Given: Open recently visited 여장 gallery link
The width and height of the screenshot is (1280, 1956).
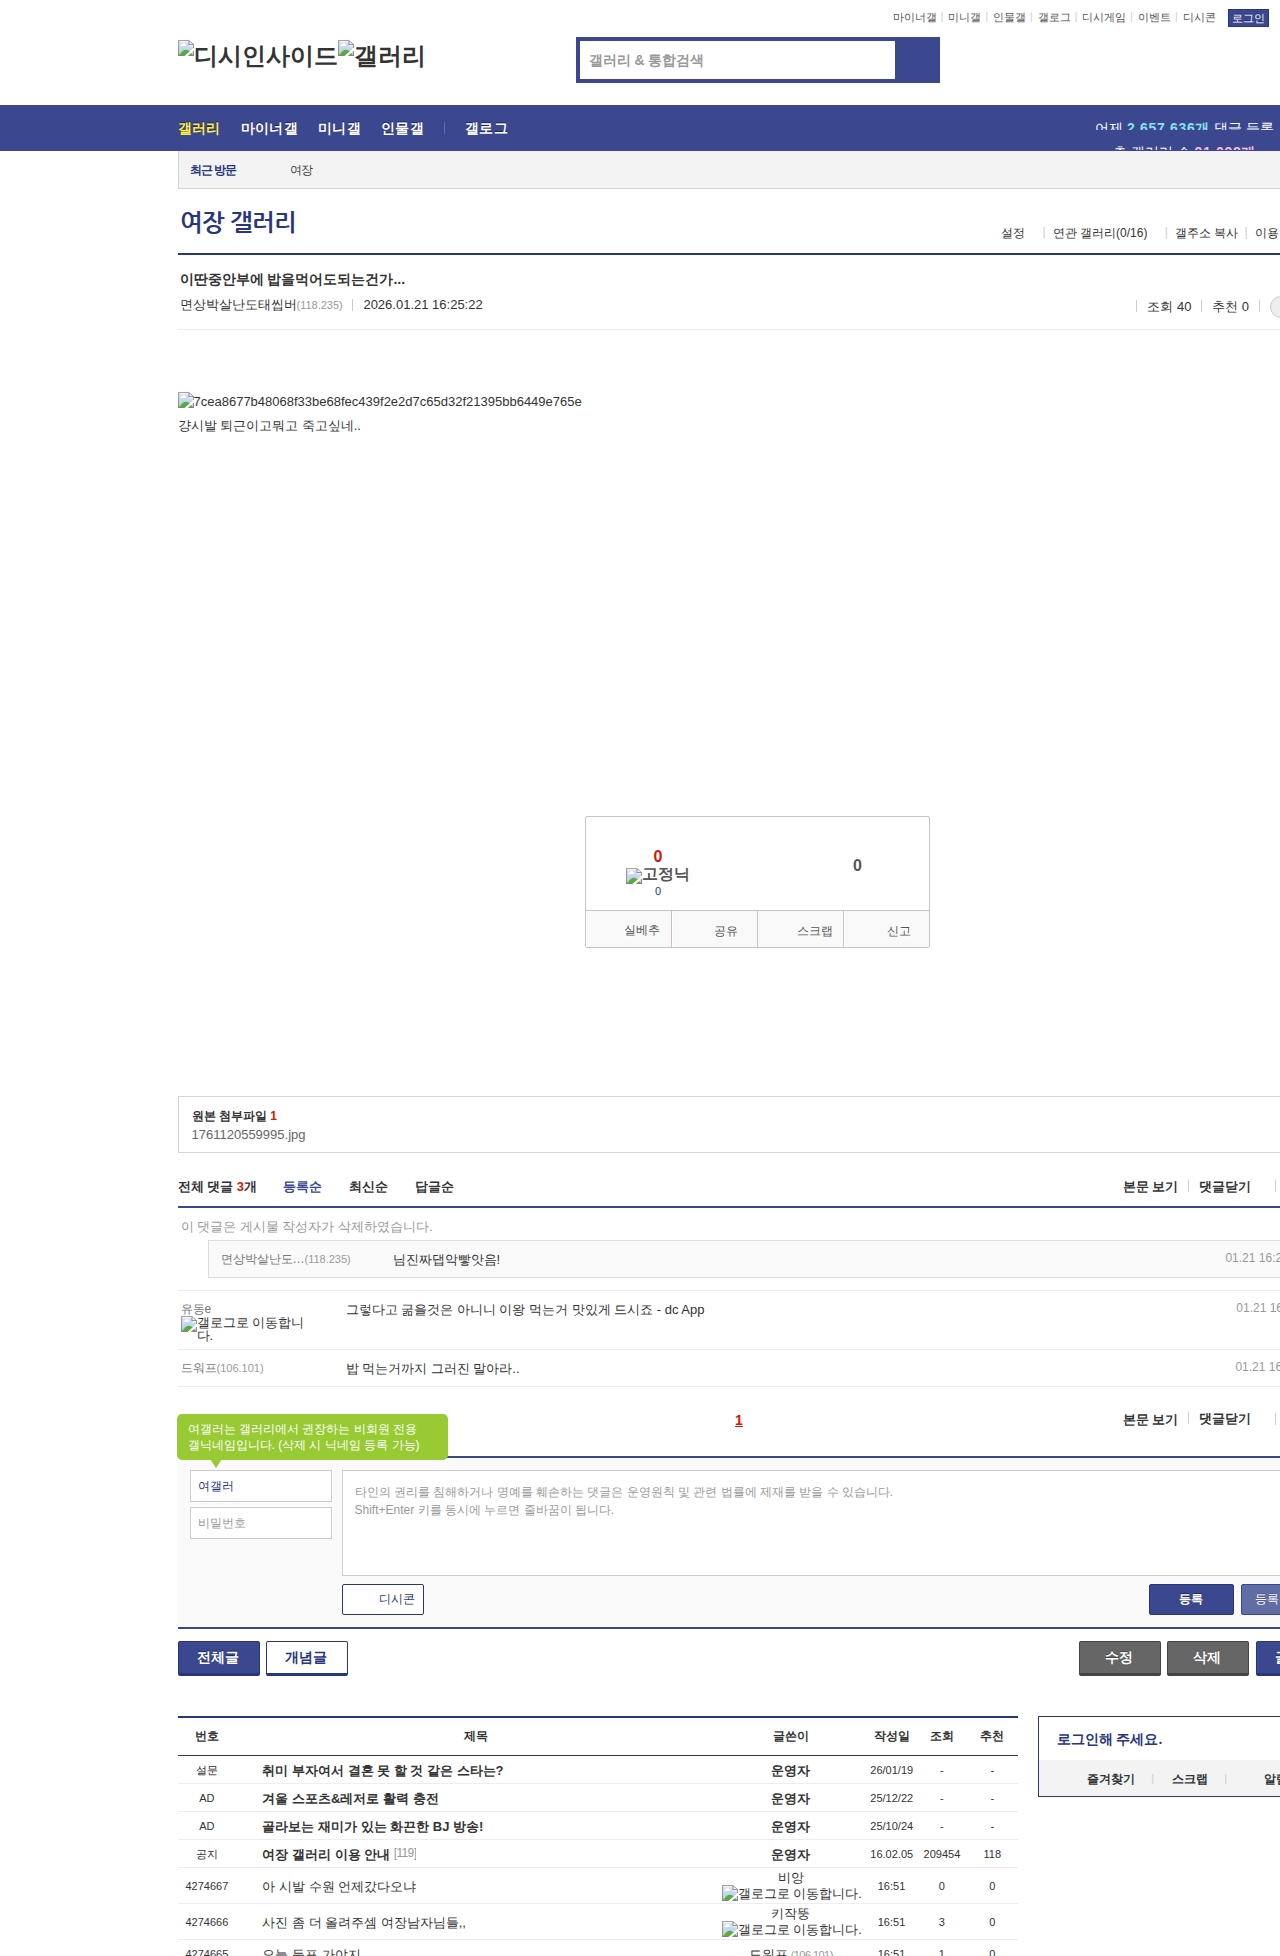Looking at the screenshot, I should point(302,170).
